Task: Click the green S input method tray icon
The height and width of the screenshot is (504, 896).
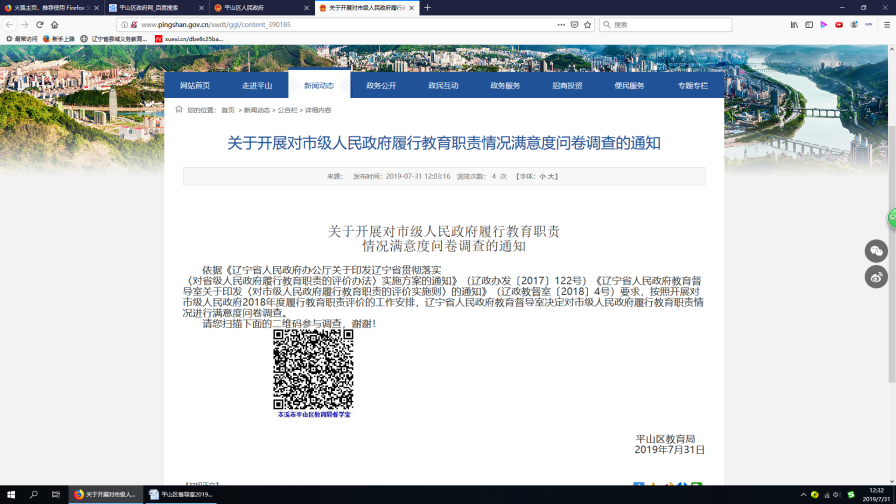Action: 851,495
